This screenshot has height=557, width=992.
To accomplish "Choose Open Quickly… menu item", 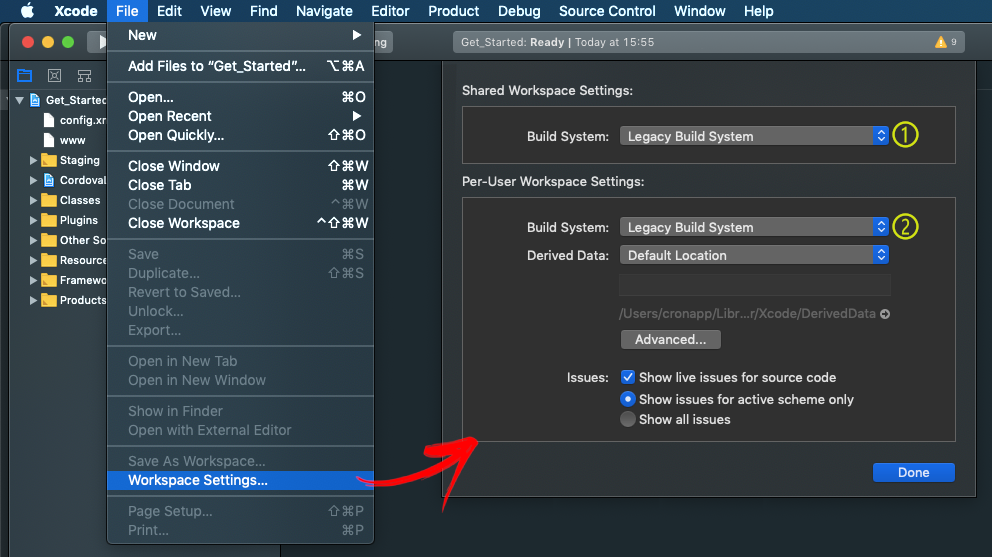I will coord(240,135).
